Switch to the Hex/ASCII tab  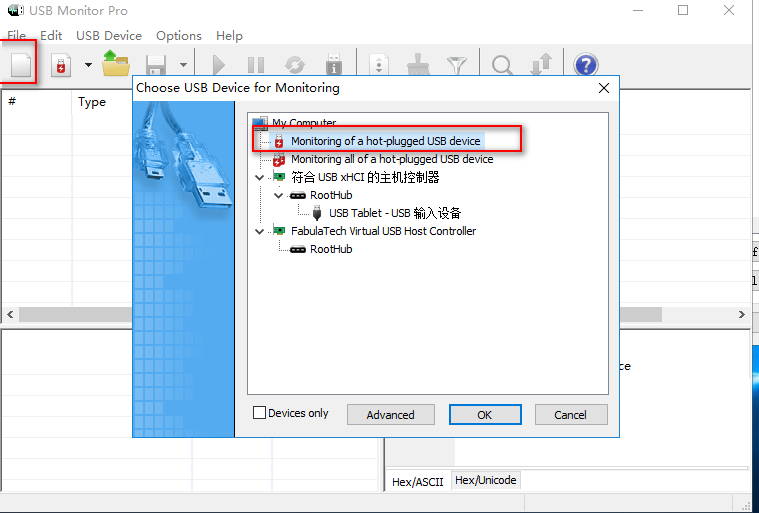click(x=418, y=482)
